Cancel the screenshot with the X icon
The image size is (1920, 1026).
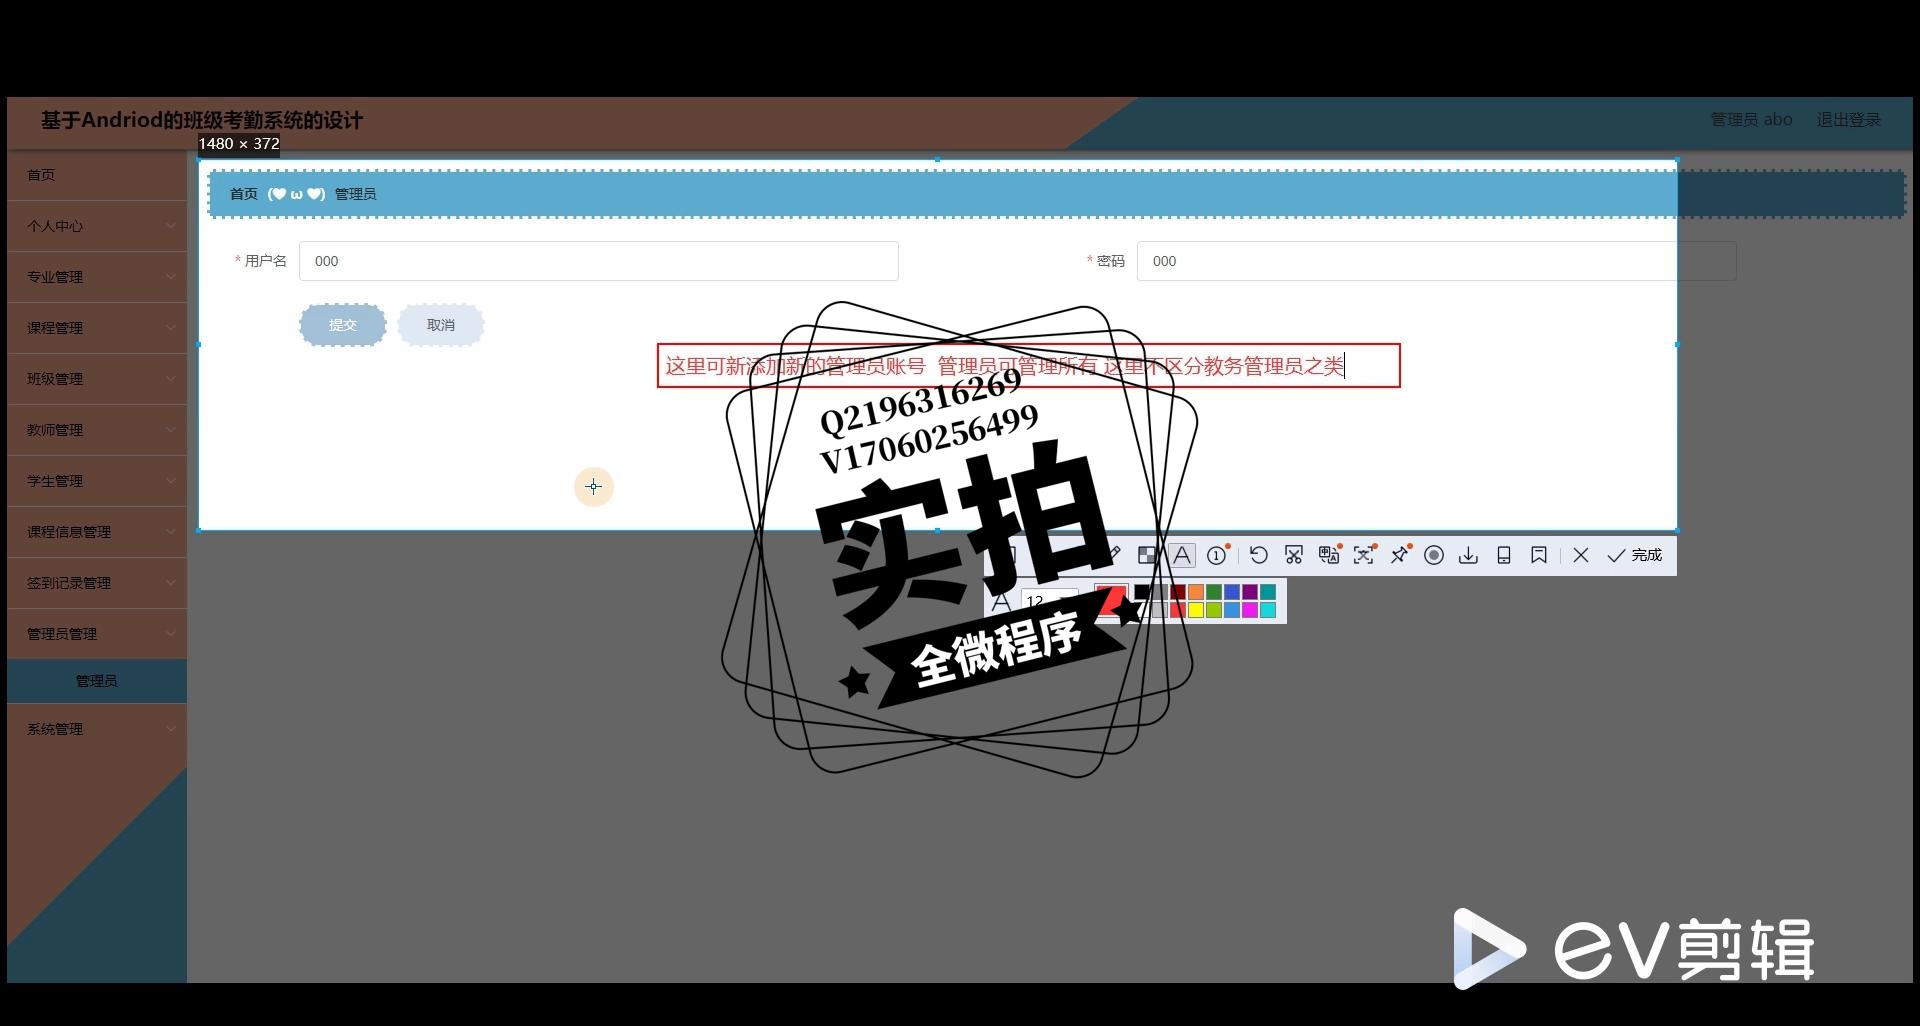coord(1581,555)
